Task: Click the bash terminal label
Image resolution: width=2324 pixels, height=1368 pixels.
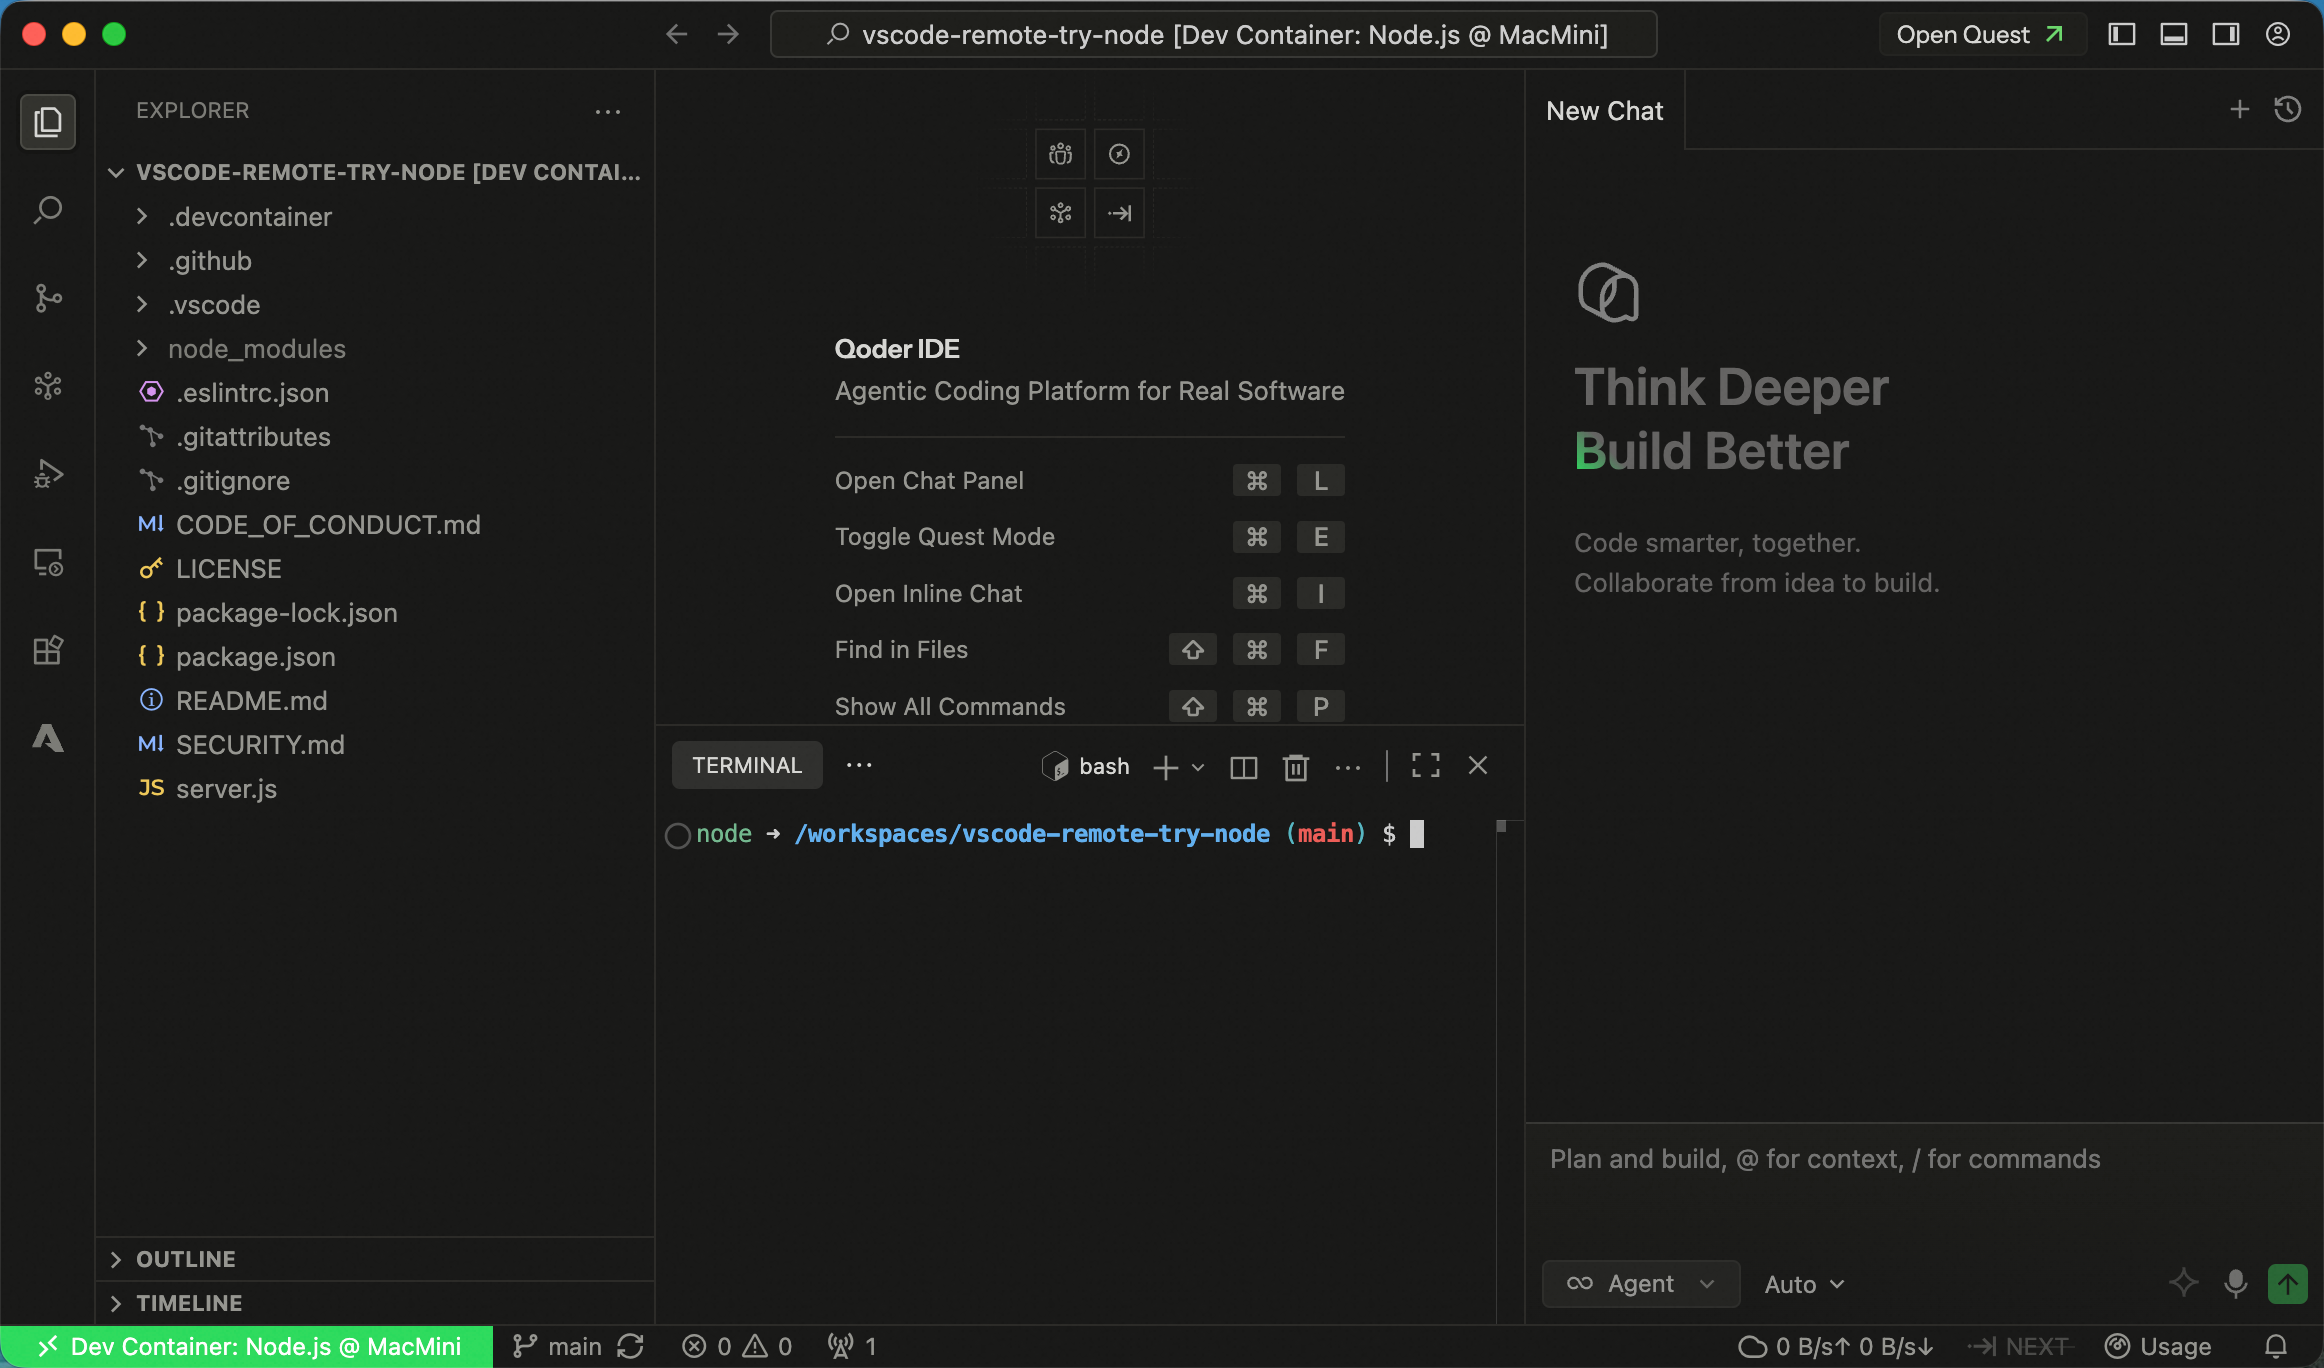Action: (x=1086, y=767)
